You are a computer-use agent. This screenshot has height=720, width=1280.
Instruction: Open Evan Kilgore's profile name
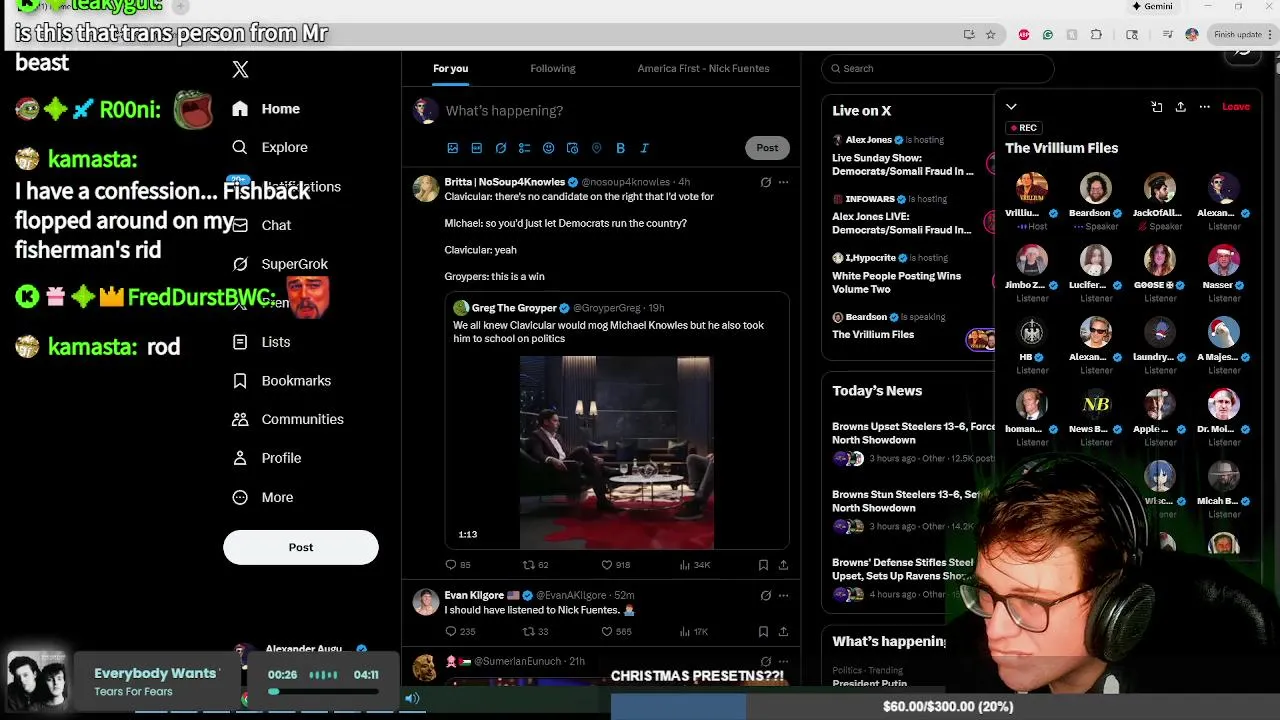pyautogui.click(x=474, y=595)
